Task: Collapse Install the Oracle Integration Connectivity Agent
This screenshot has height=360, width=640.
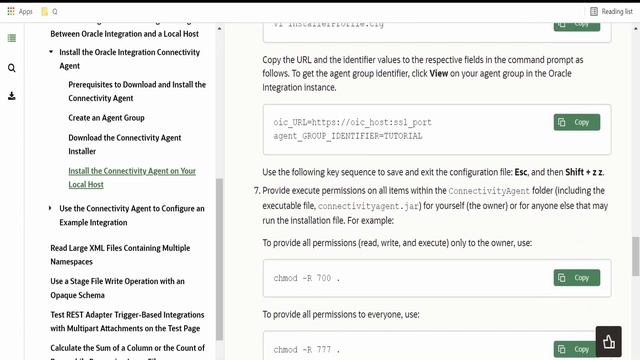Action: (x=51, y=52)
